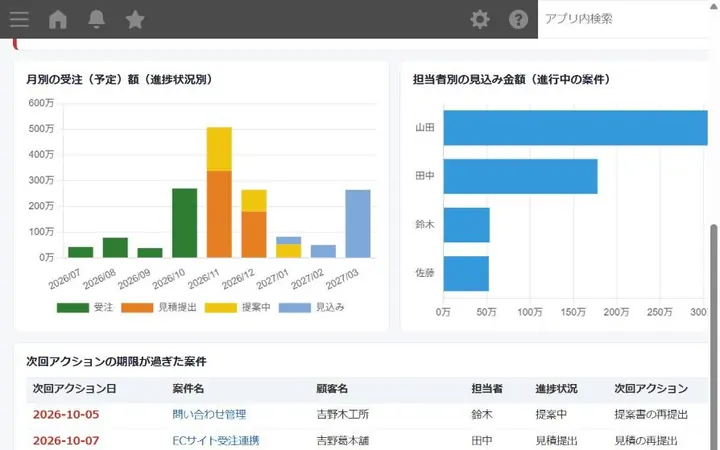Click customer name 吉野木工所
The height and width of the screenshot is (450, 720).
click(x=343, y=414)
